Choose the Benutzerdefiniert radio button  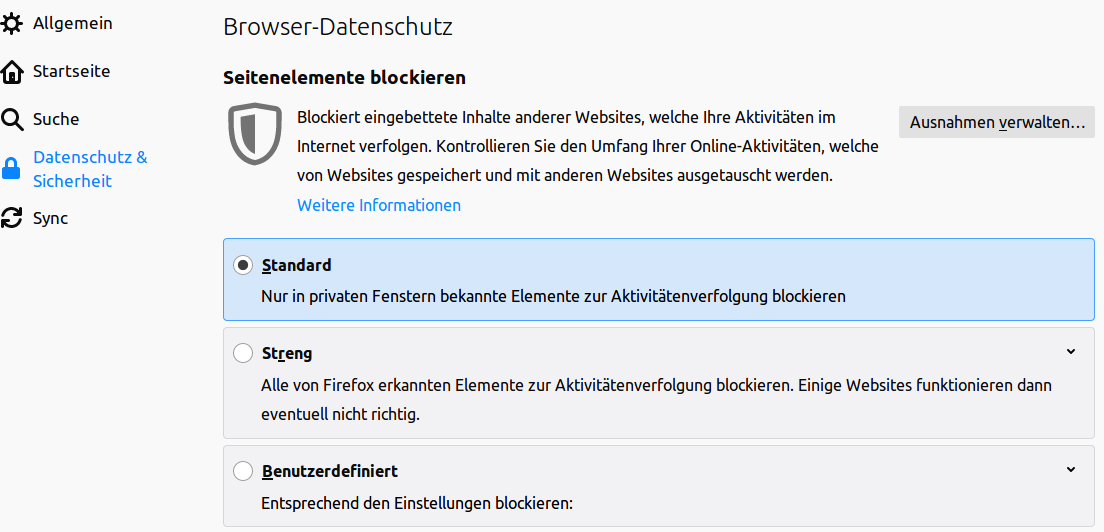pos(243,471)
